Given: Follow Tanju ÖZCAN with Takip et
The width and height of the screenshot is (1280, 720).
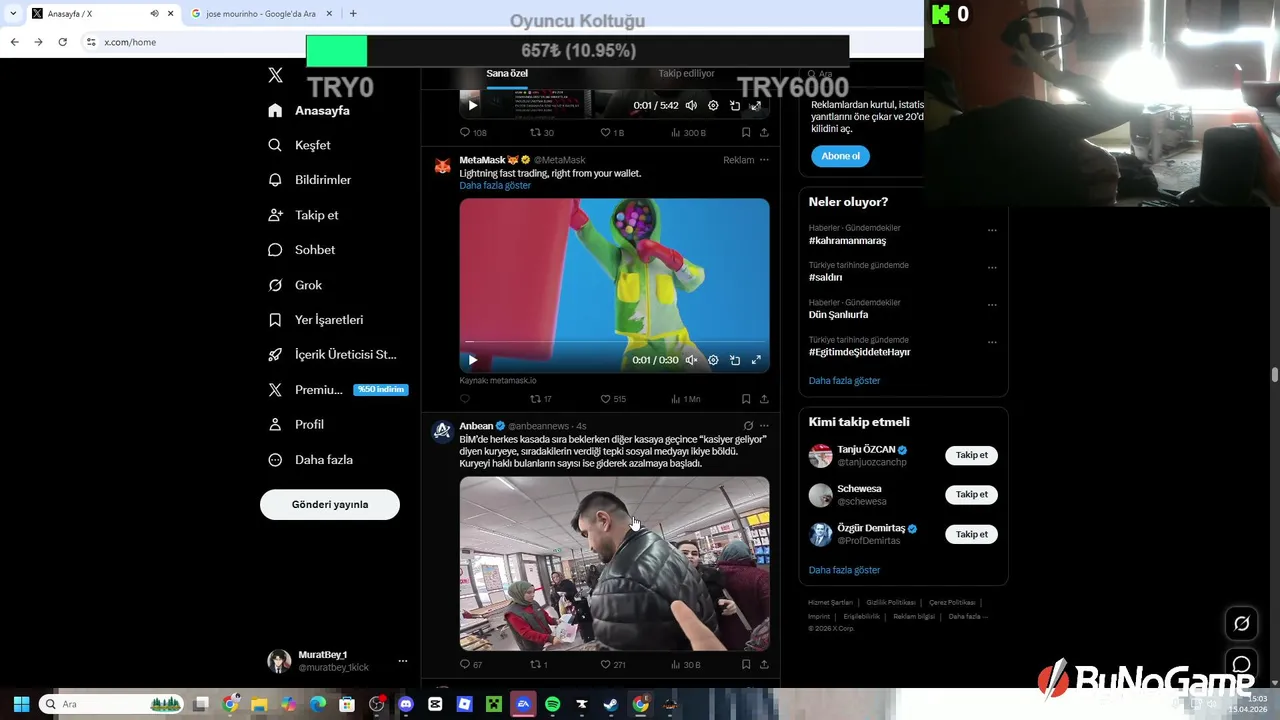Looking at the screenshot, I should [971, 455].
